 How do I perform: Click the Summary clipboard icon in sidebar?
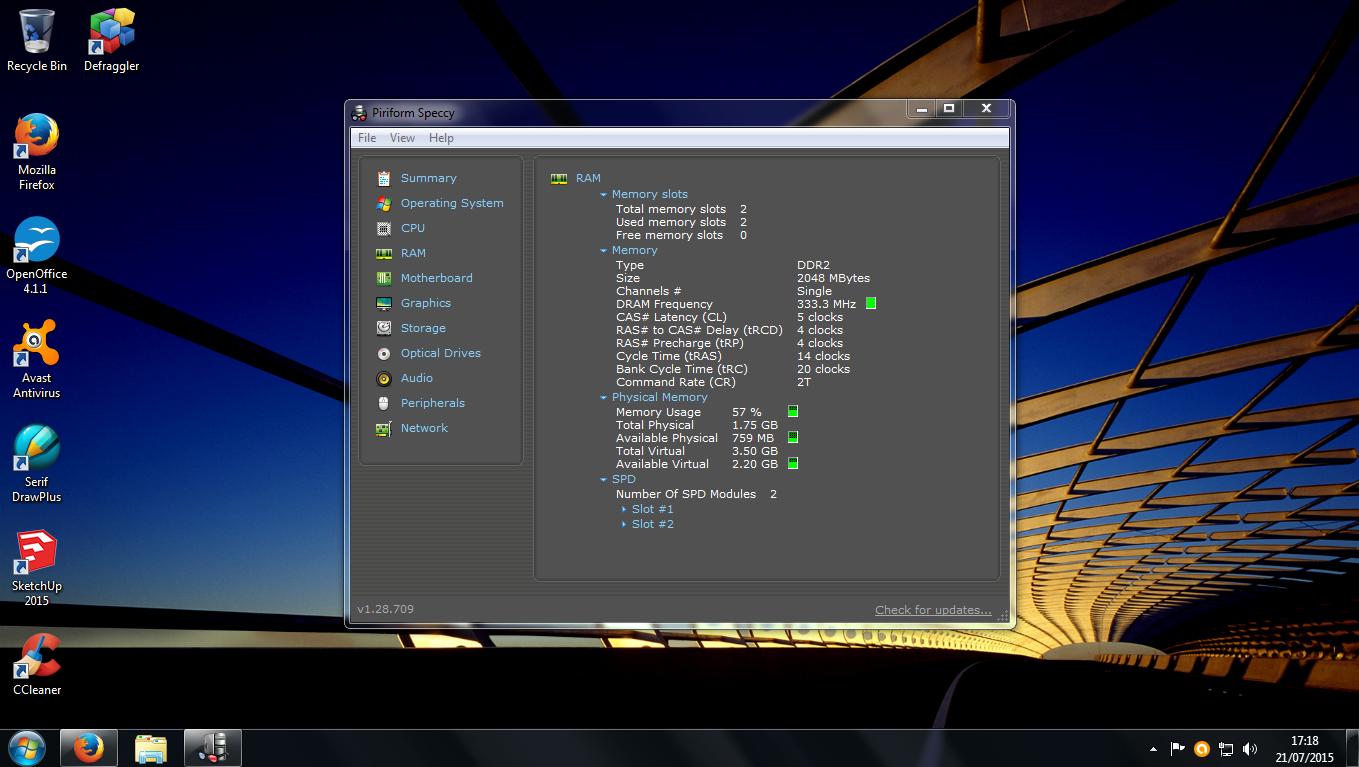coord(384,178)
